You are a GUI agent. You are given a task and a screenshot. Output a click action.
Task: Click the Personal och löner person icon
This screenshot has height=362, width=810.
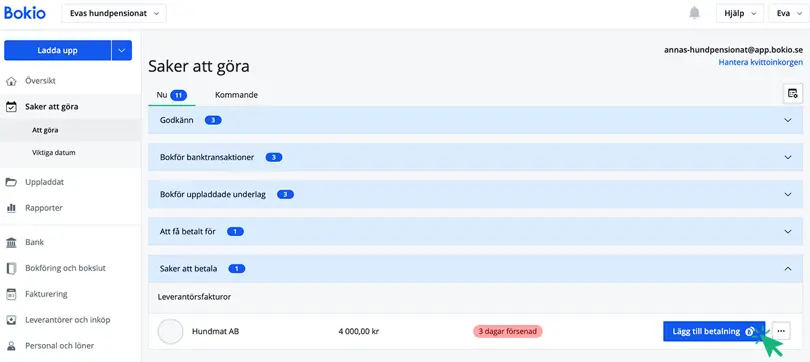pyautogui.click(x=11, y=346)
